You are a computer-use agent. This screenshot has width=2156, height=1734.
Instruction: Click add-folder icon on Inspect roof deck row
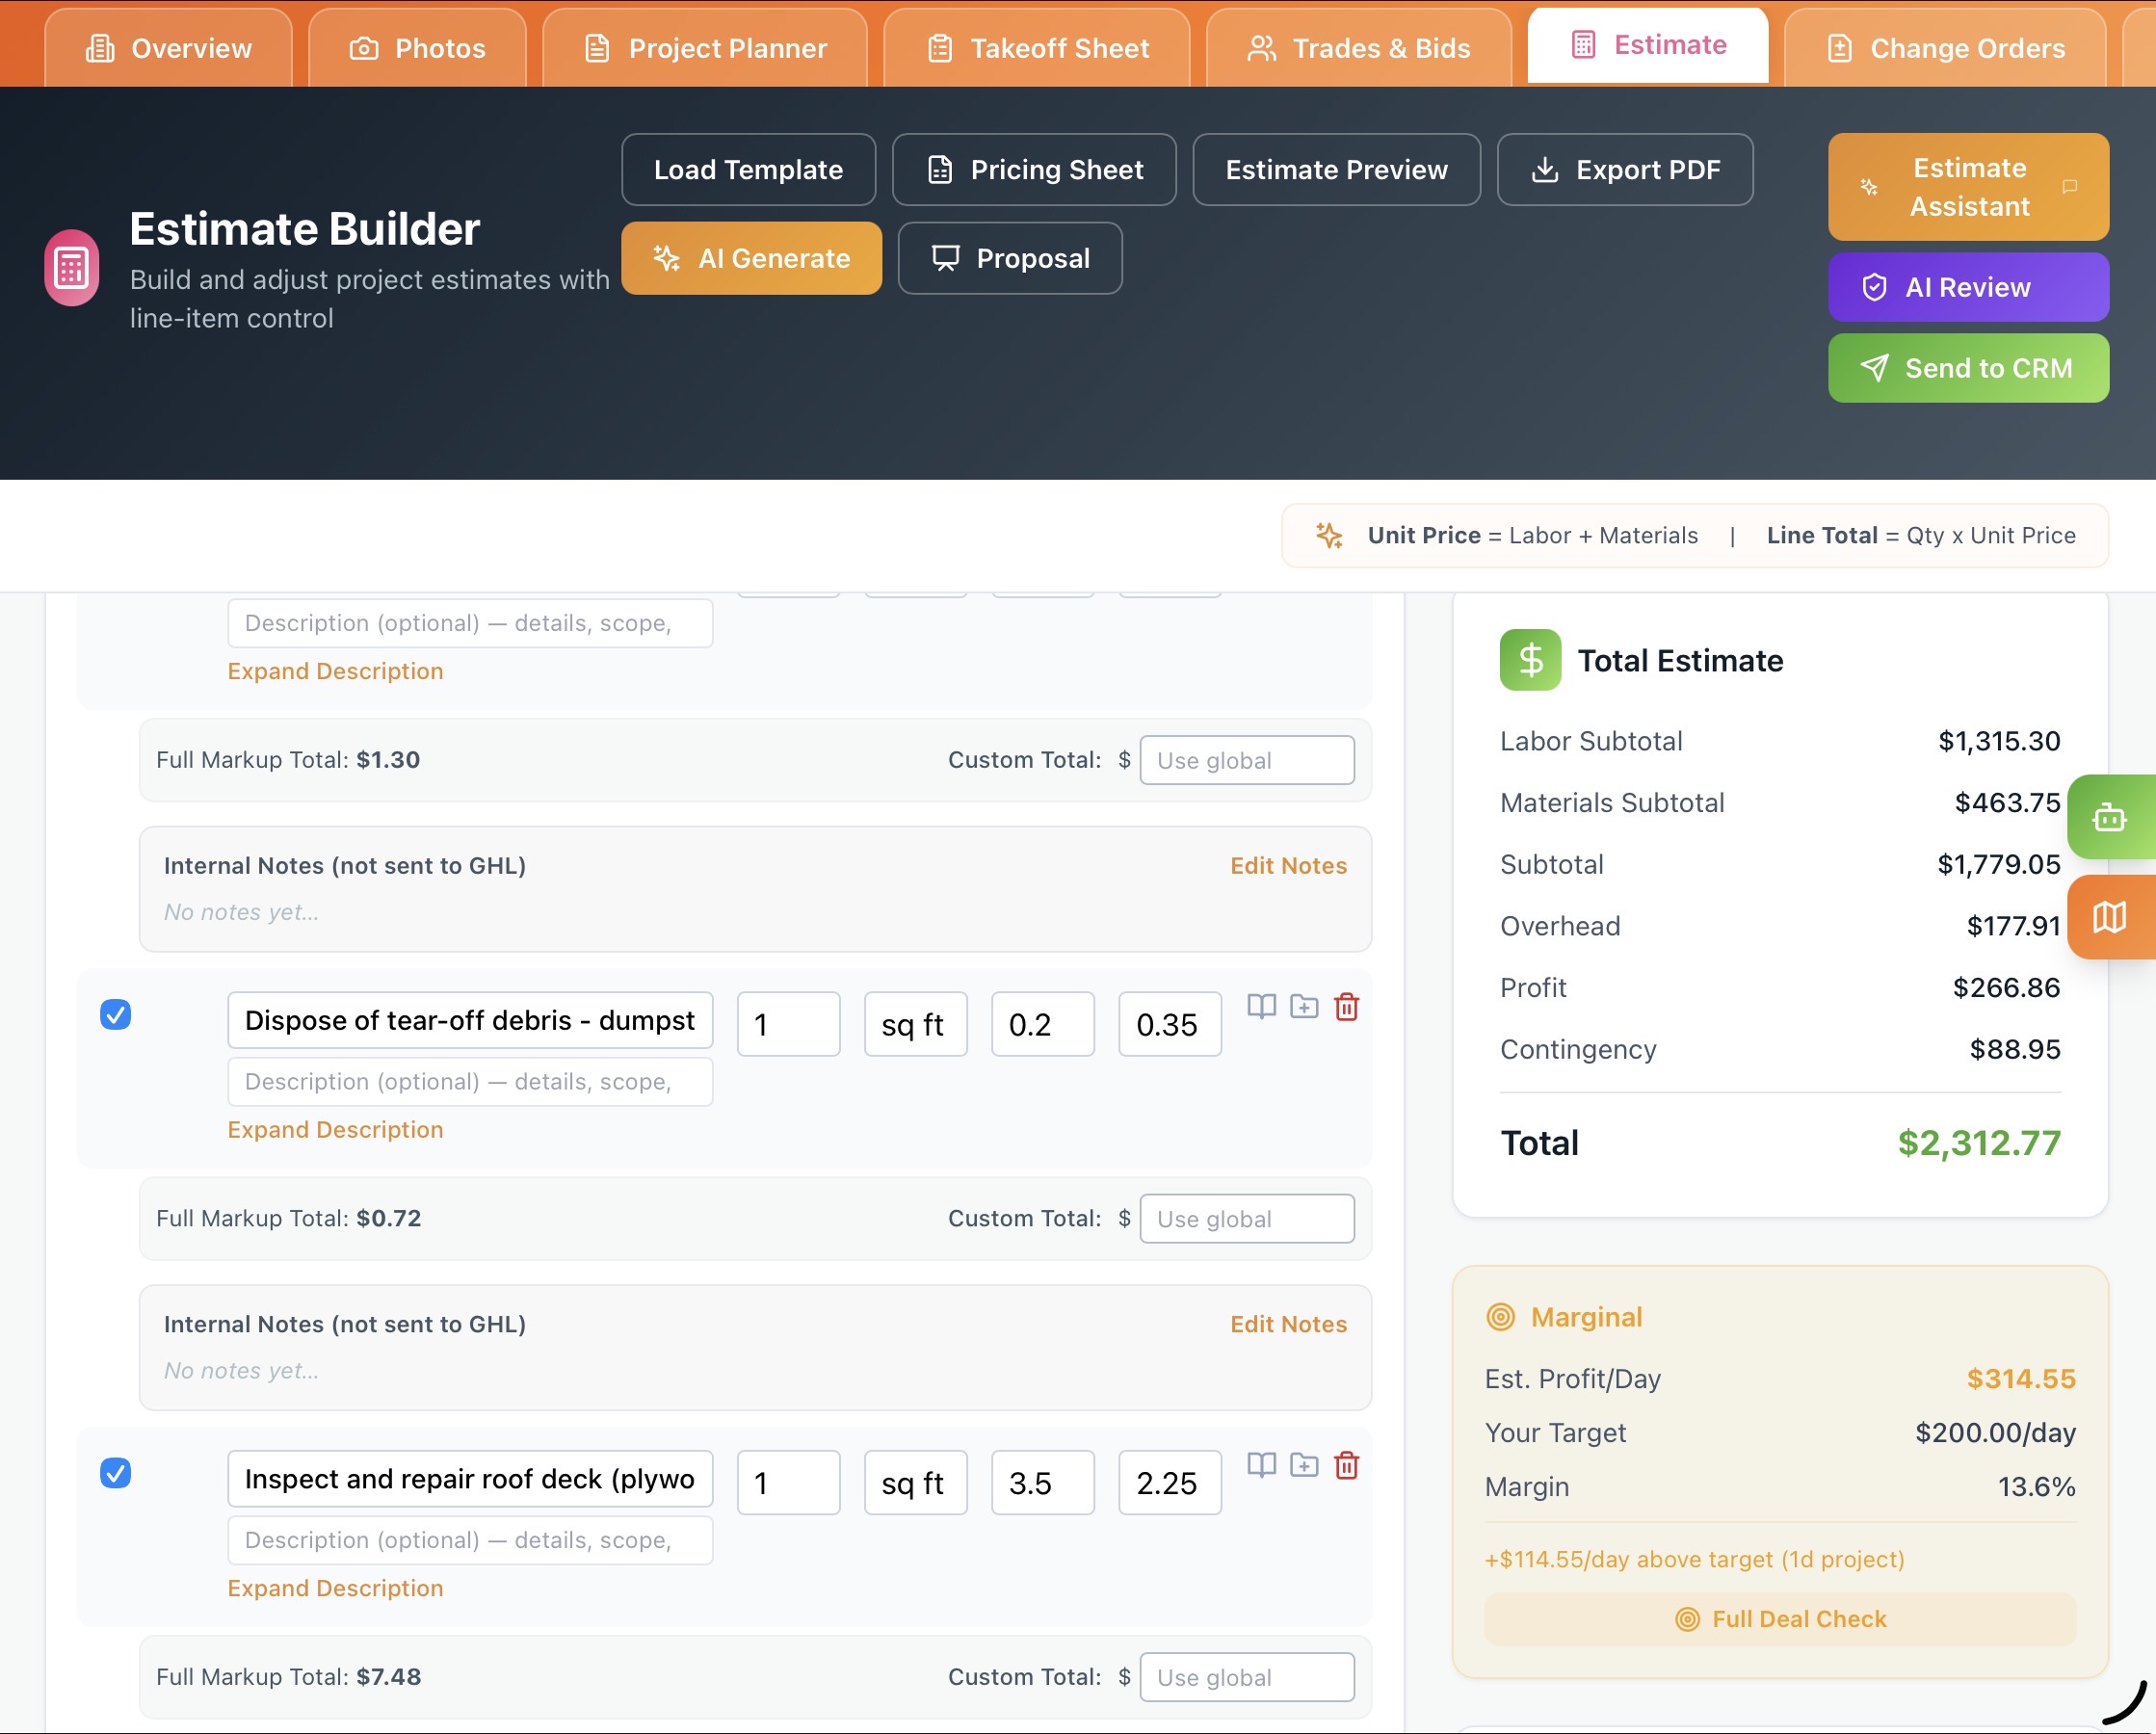point(1303,1465)
